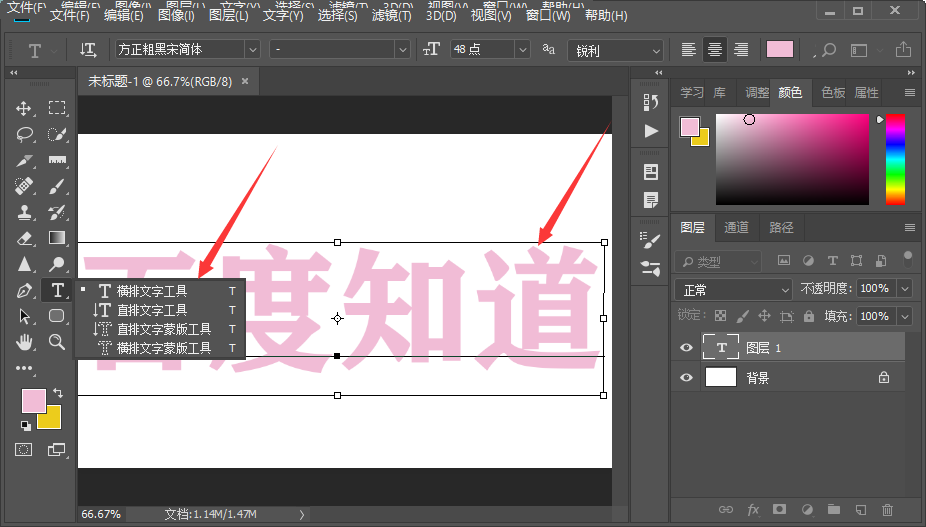Select the Quick Selection tool
This screenshot has width=926, height=527.
click(x=57, y=135)
